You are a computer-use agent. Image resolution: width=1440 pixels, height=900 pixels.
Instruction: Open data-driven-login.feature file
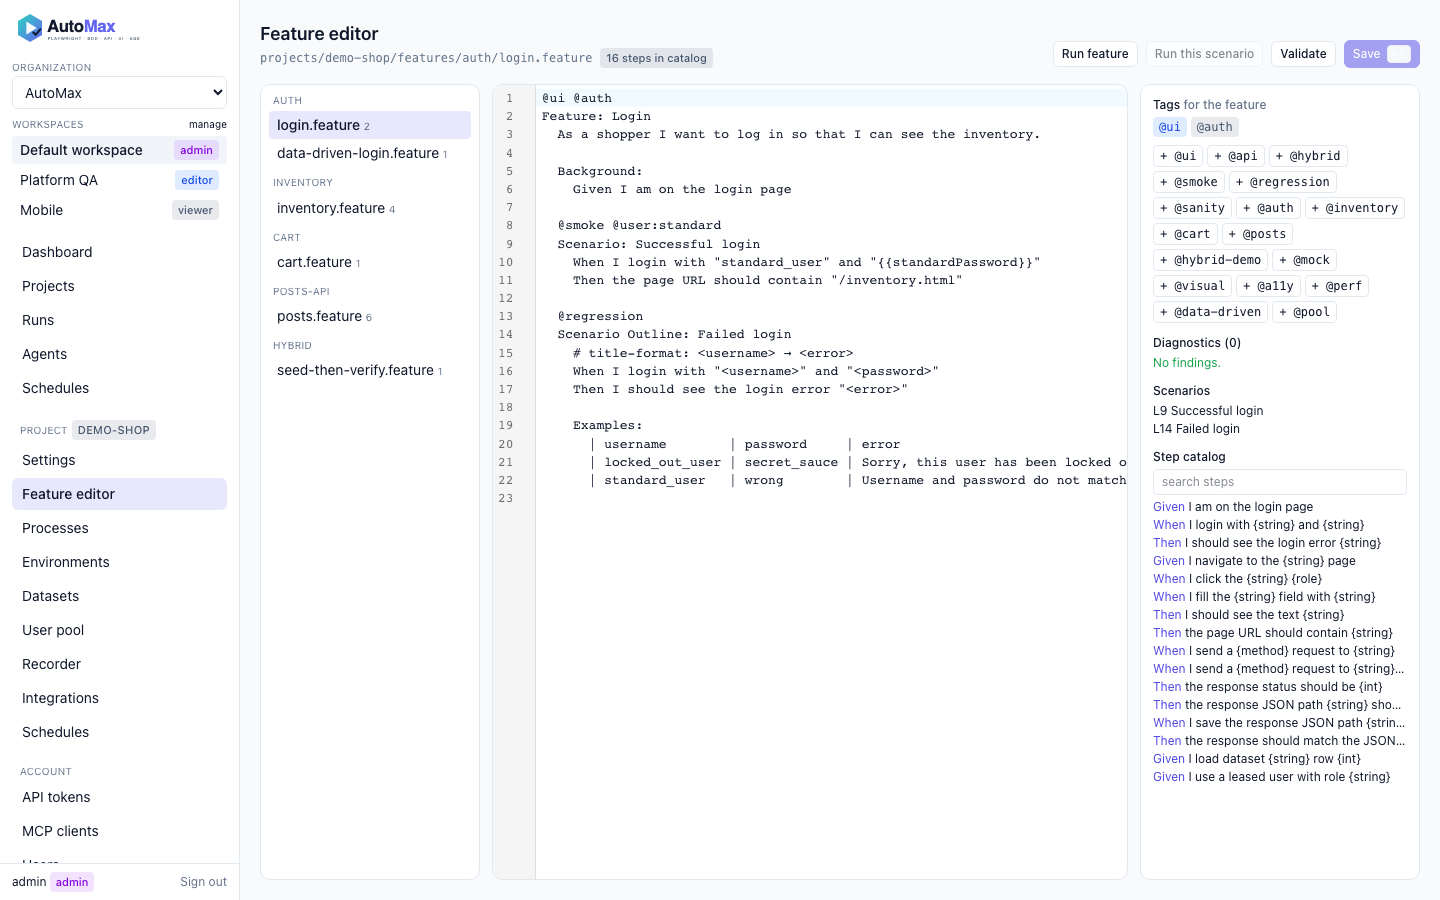coord(370,153)
